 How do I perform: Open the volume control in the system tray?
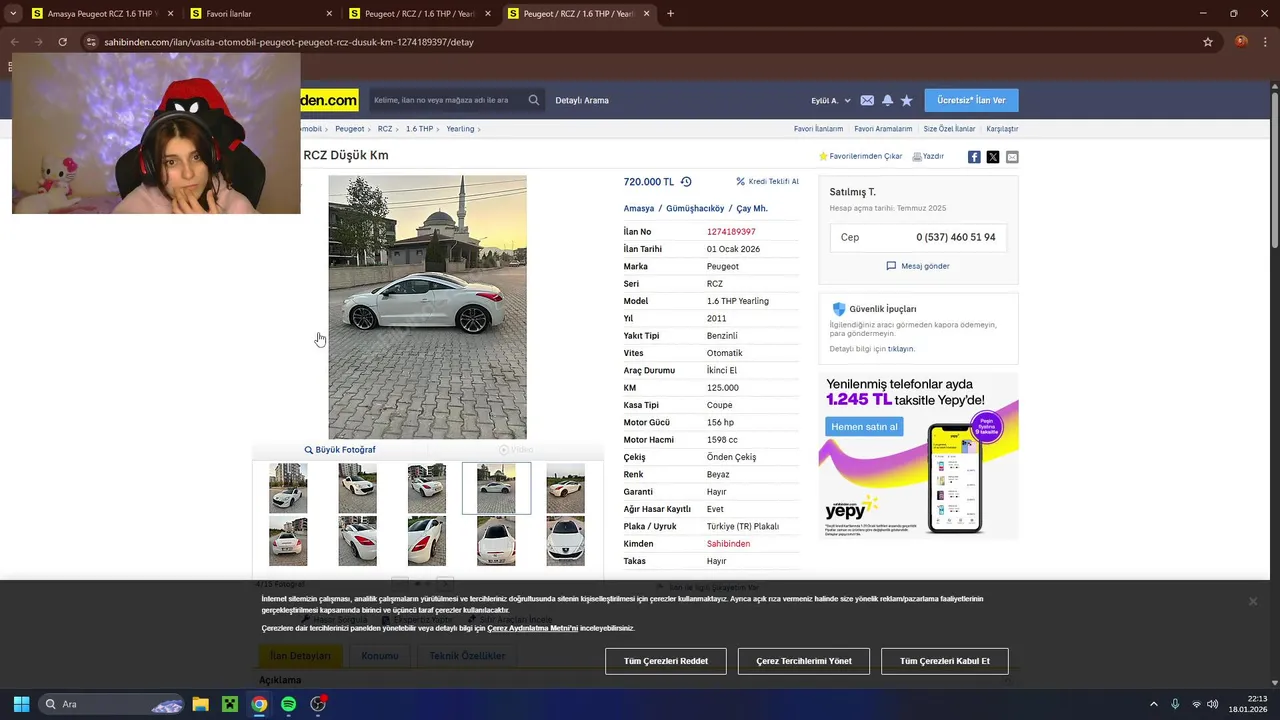click(1212, 704)
